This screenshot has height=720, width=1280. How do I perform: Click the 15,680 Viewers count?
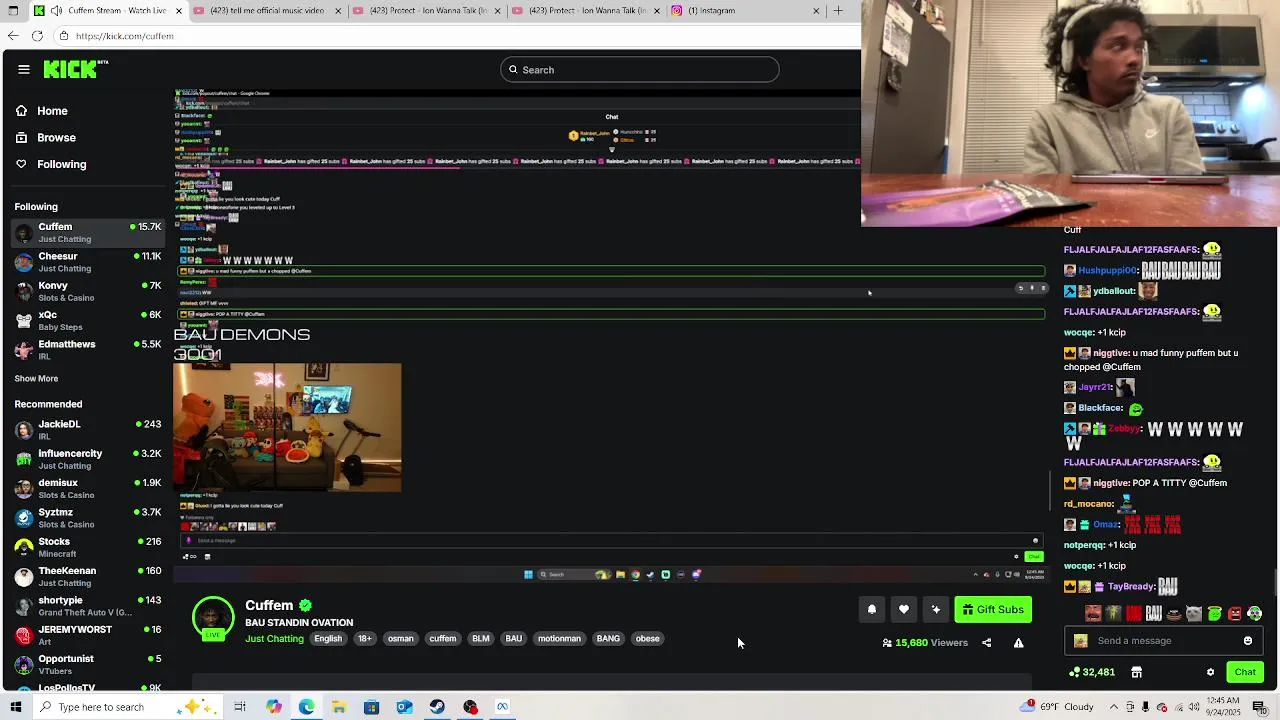pos(925,643)
